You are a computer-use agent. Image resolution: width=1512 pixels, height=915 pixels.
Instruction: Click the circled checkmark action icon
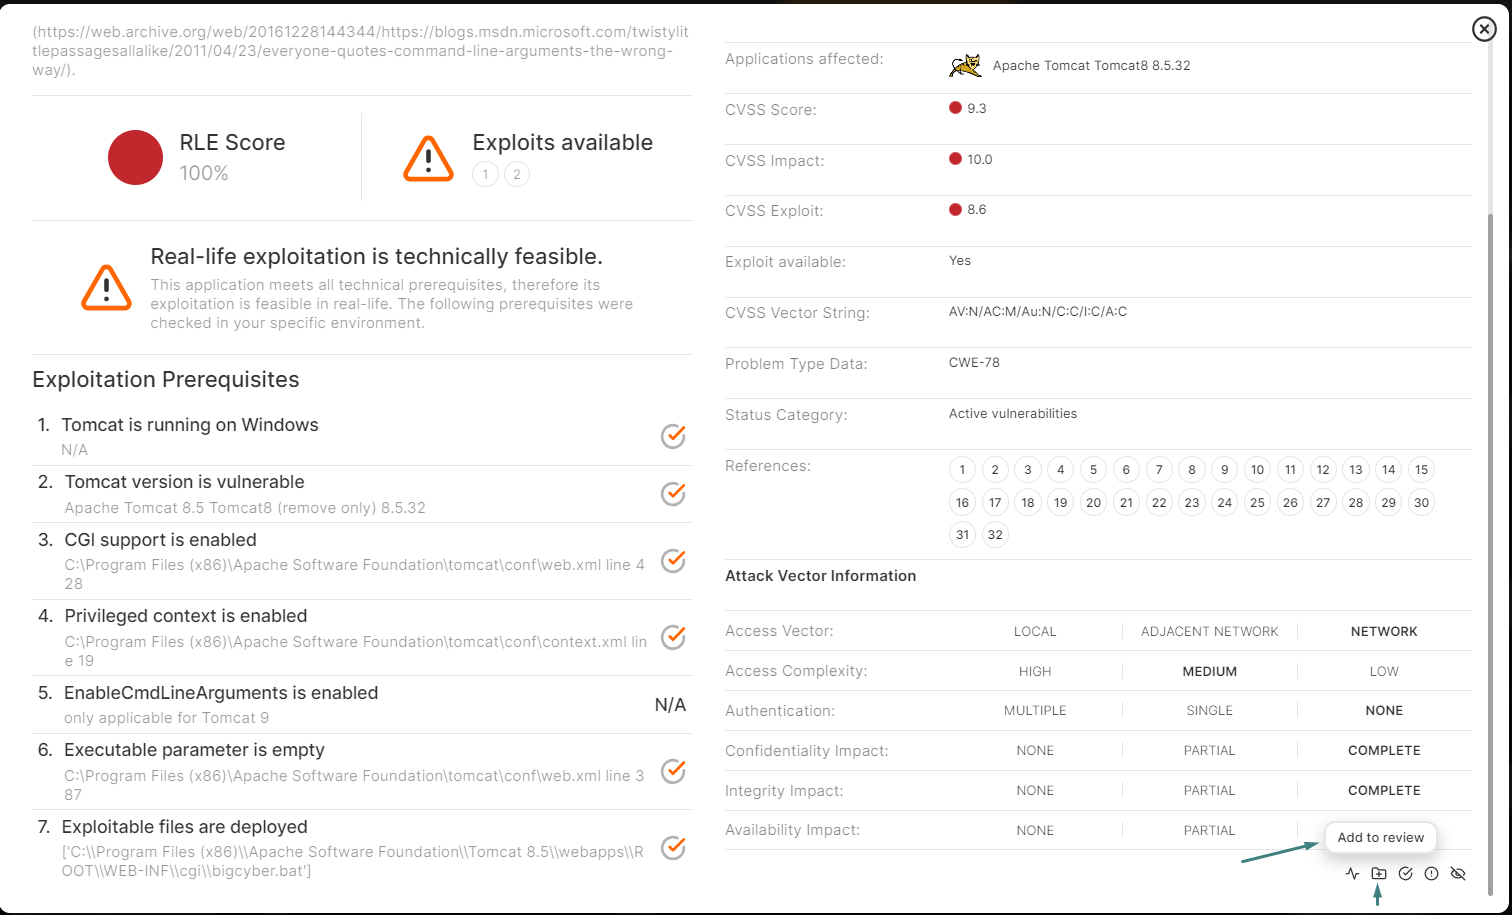[1405, 874]
